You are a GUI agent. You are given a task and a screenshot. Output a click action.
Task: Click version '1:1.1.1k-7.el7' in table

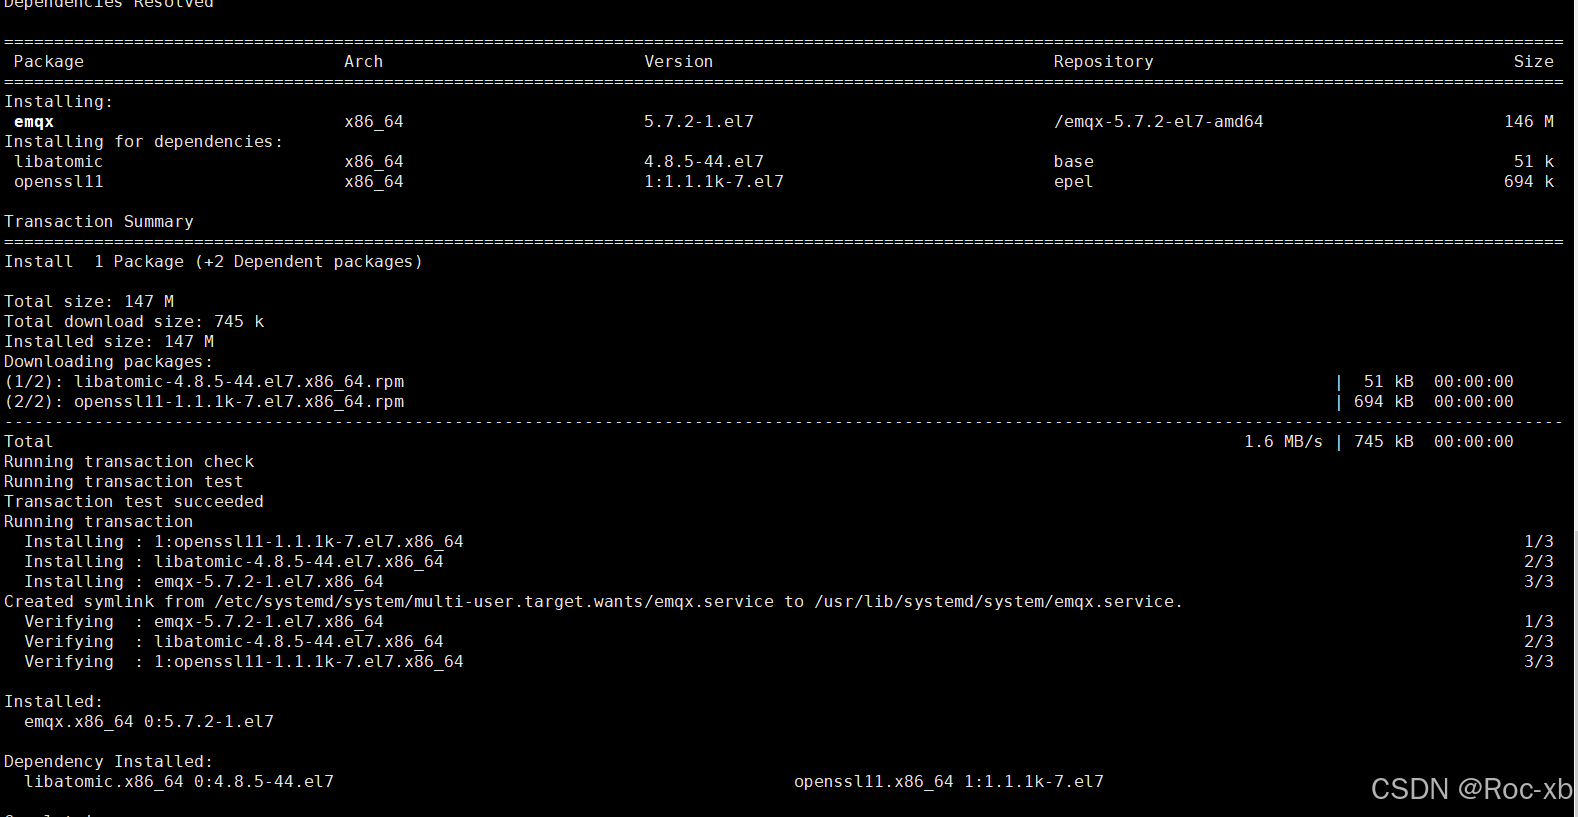[714, 182]
